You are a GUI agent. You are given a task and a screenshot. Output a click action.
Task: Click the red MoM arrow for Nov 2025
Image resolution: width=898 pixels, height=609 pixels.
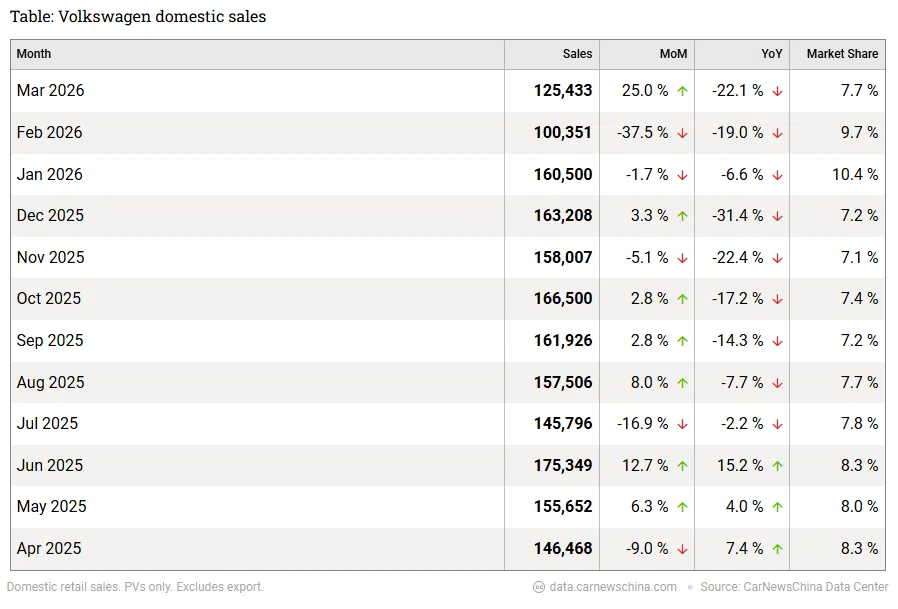tap(682, 258)
